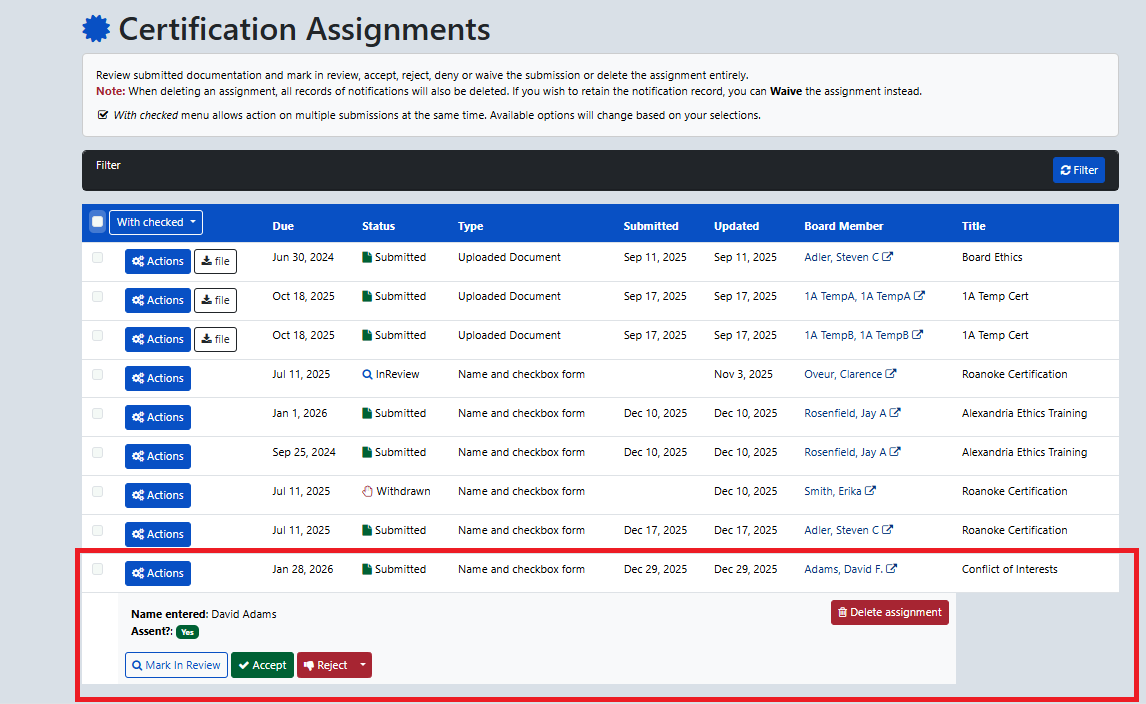Screen dimensions: 1146x704
Task: Click the Filter label in the dark filter bar
Action: pos(108,165)
